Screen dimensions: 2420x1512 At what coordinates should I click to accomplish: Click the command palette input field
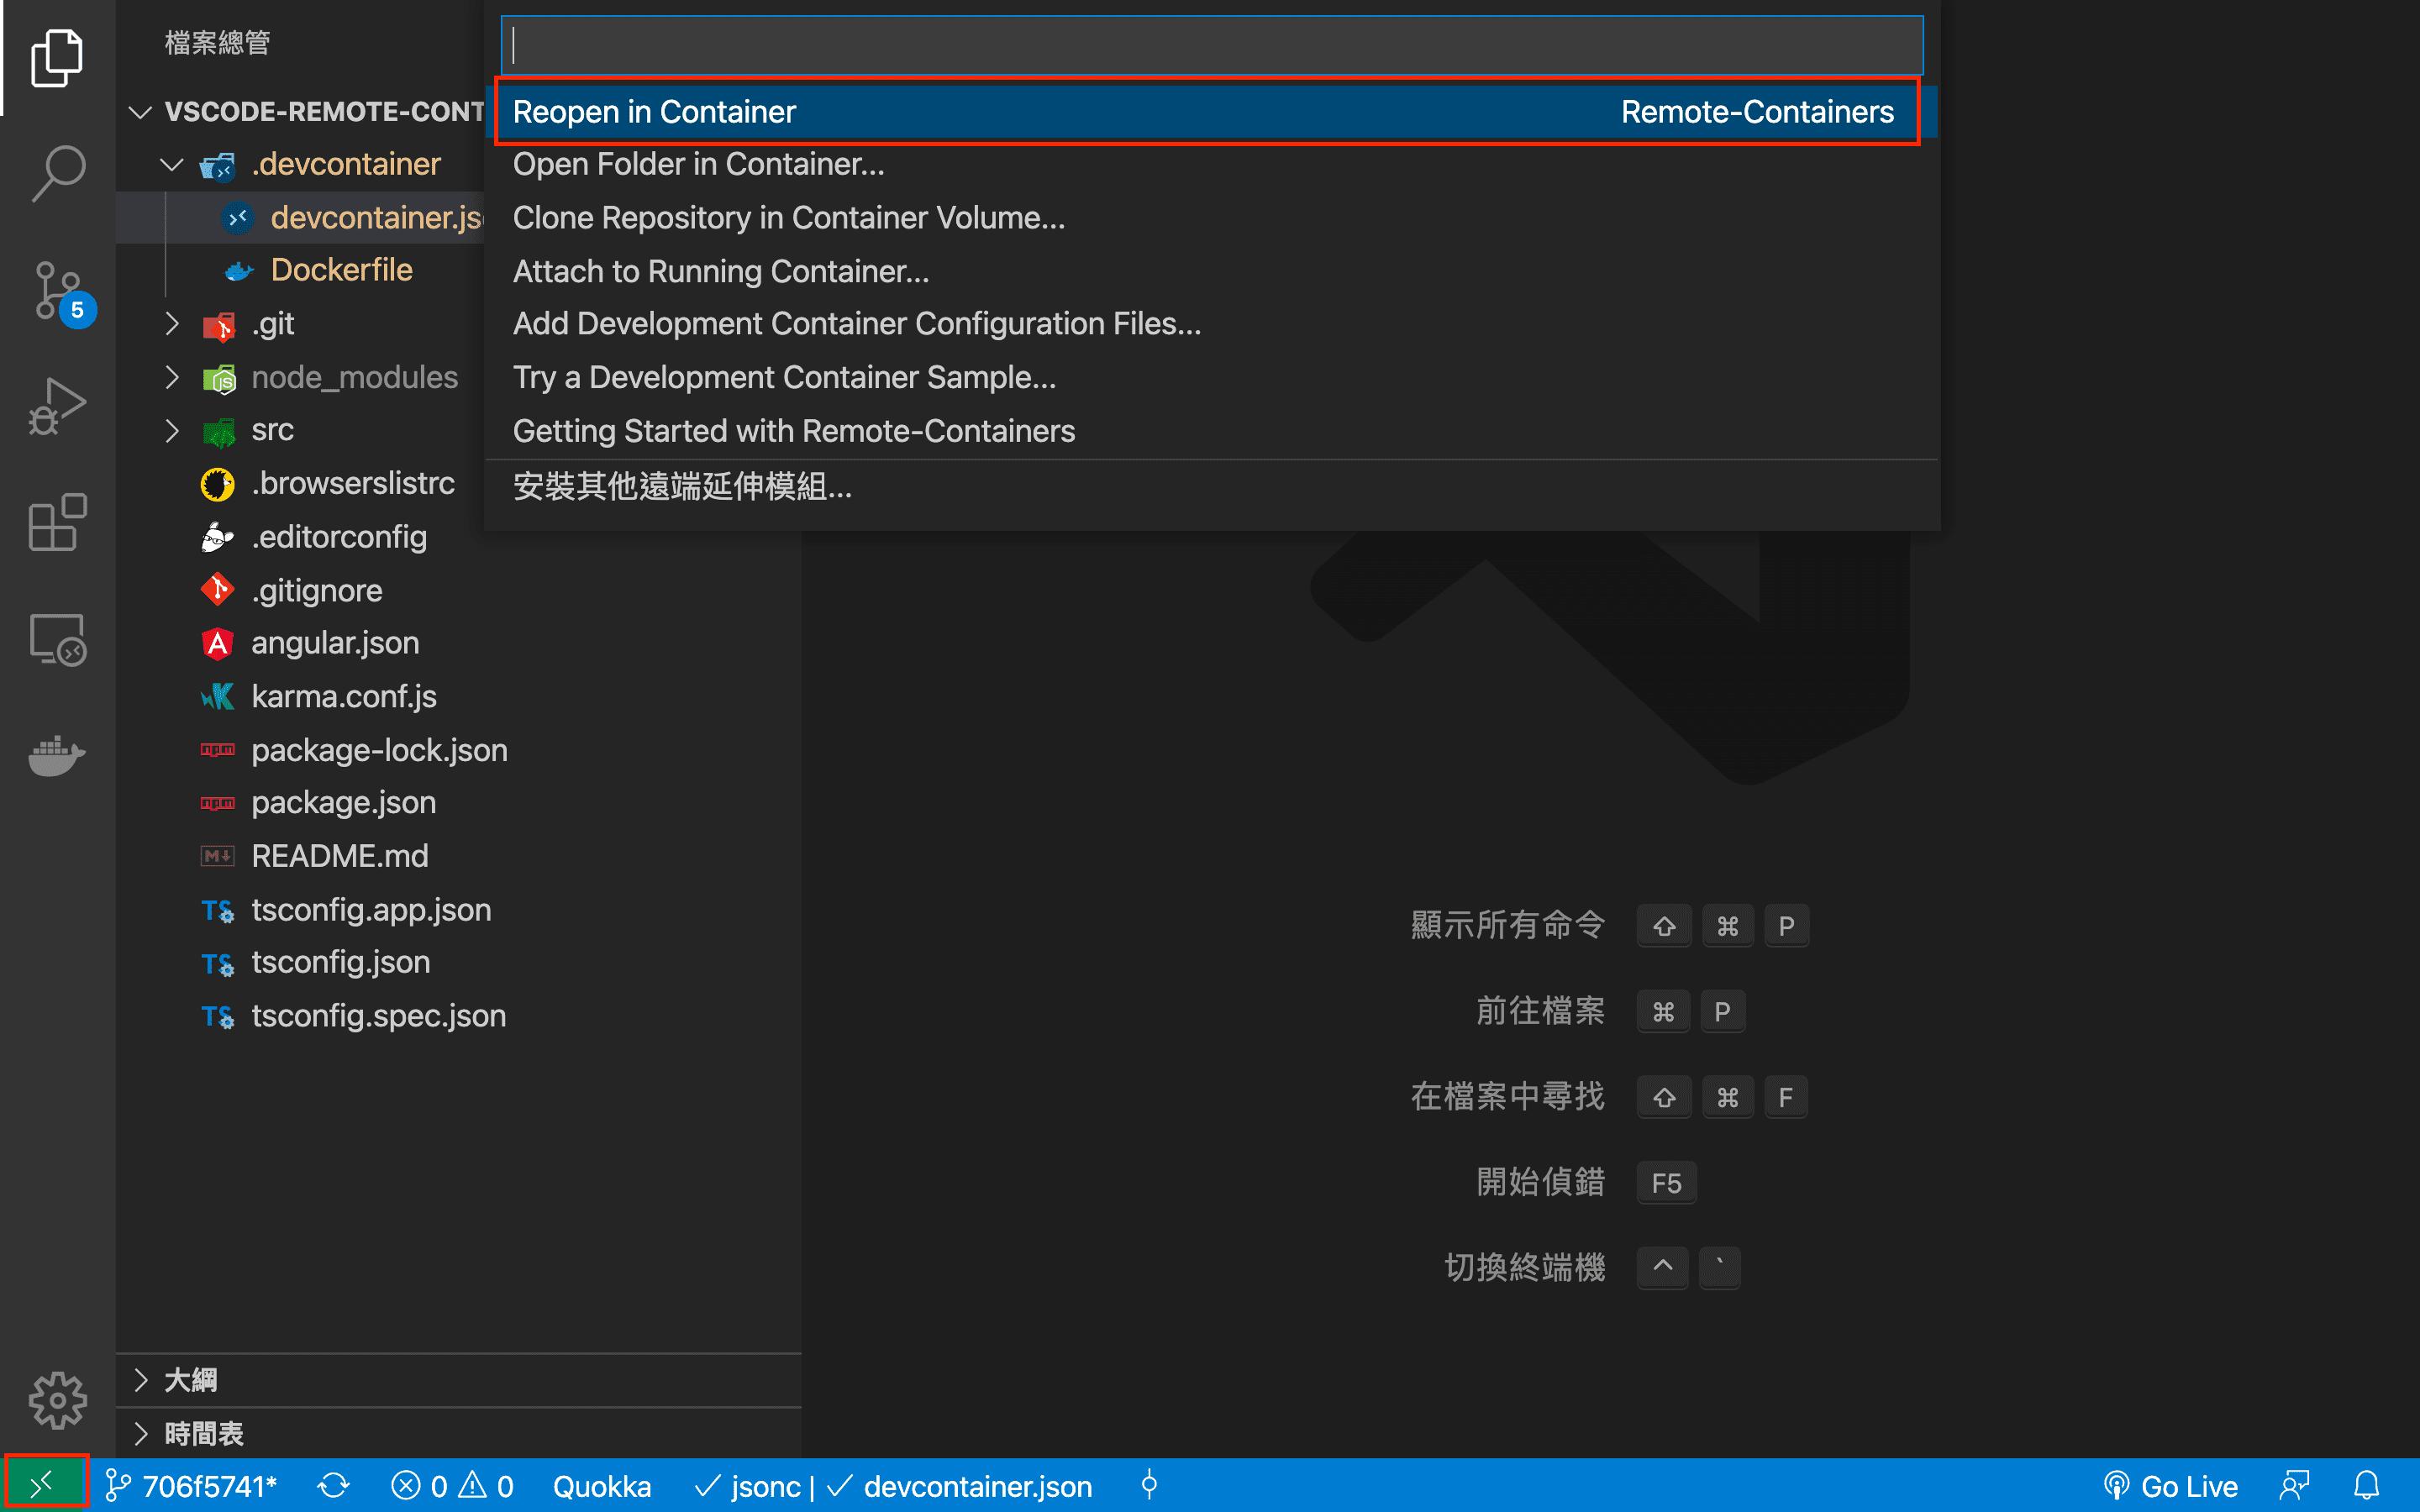tap(1211, 45)
